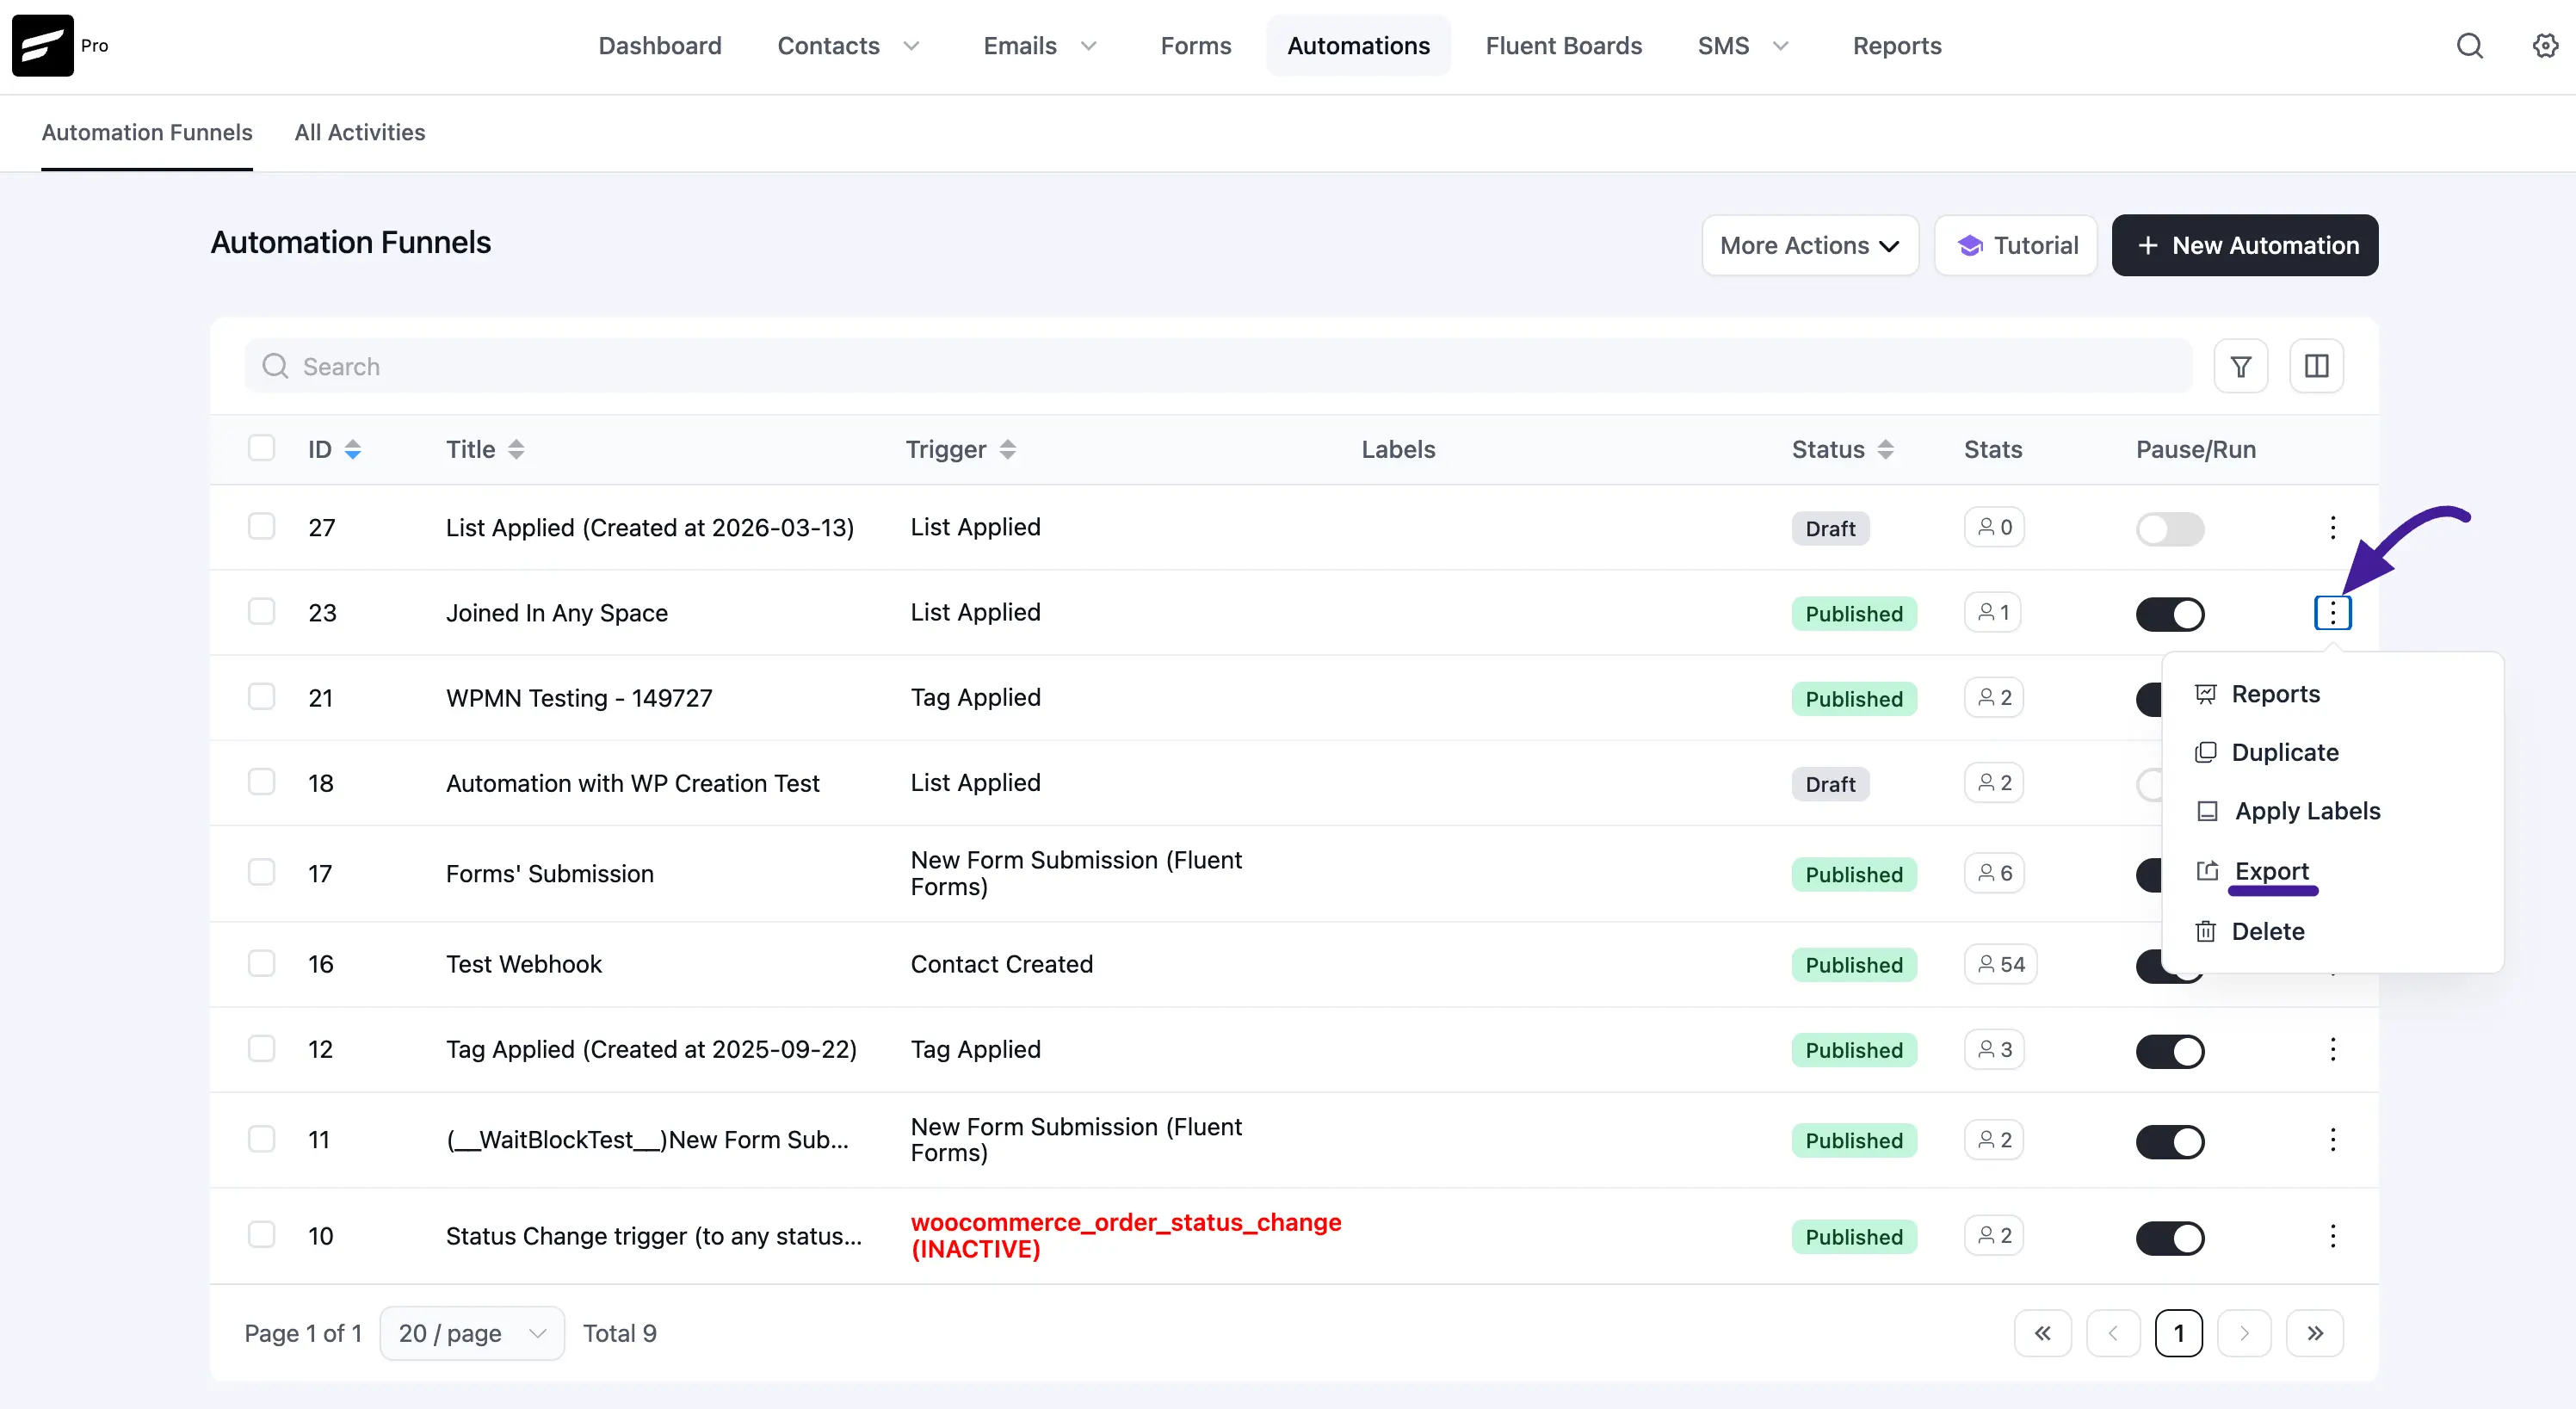Check the select-all checkbox in the table header
Viewport: 2576px width, 1409px height.
261,448
